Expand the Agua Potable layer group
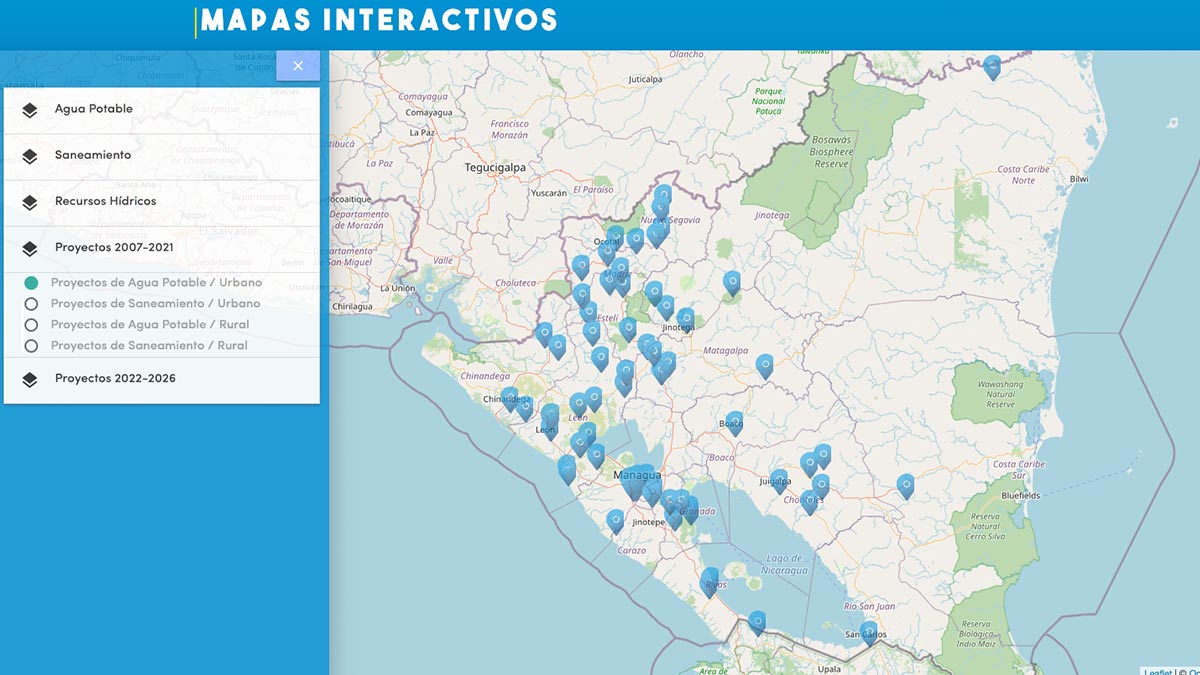This screenshot has height=675, width=1200. point(162,110)
